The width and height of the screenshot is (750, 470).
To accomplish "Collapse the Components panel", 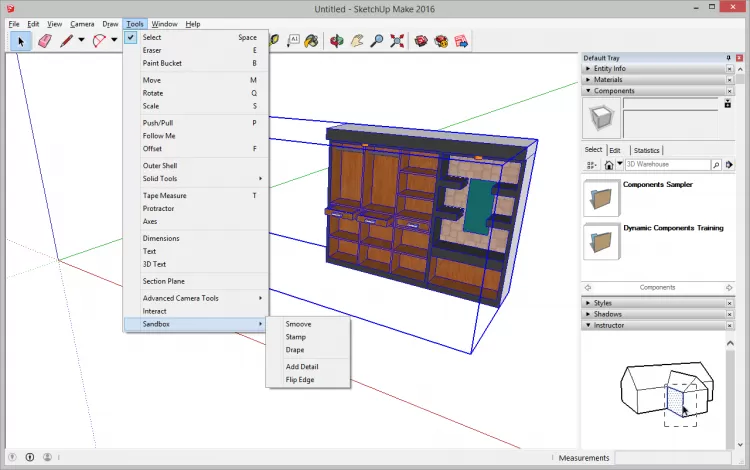I will pos(614,91).
